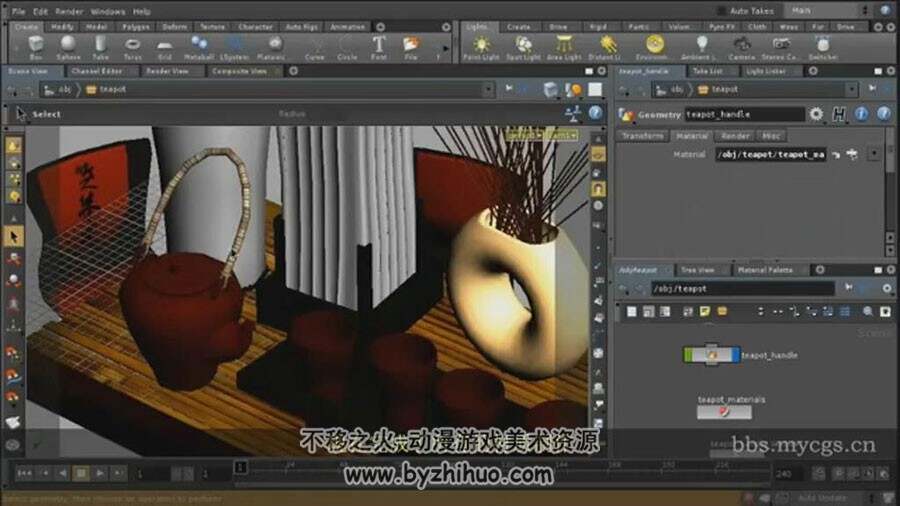Screen dimensions: 900x506
Task: Click the stop playback button
Action: click(x=81, y=473)
